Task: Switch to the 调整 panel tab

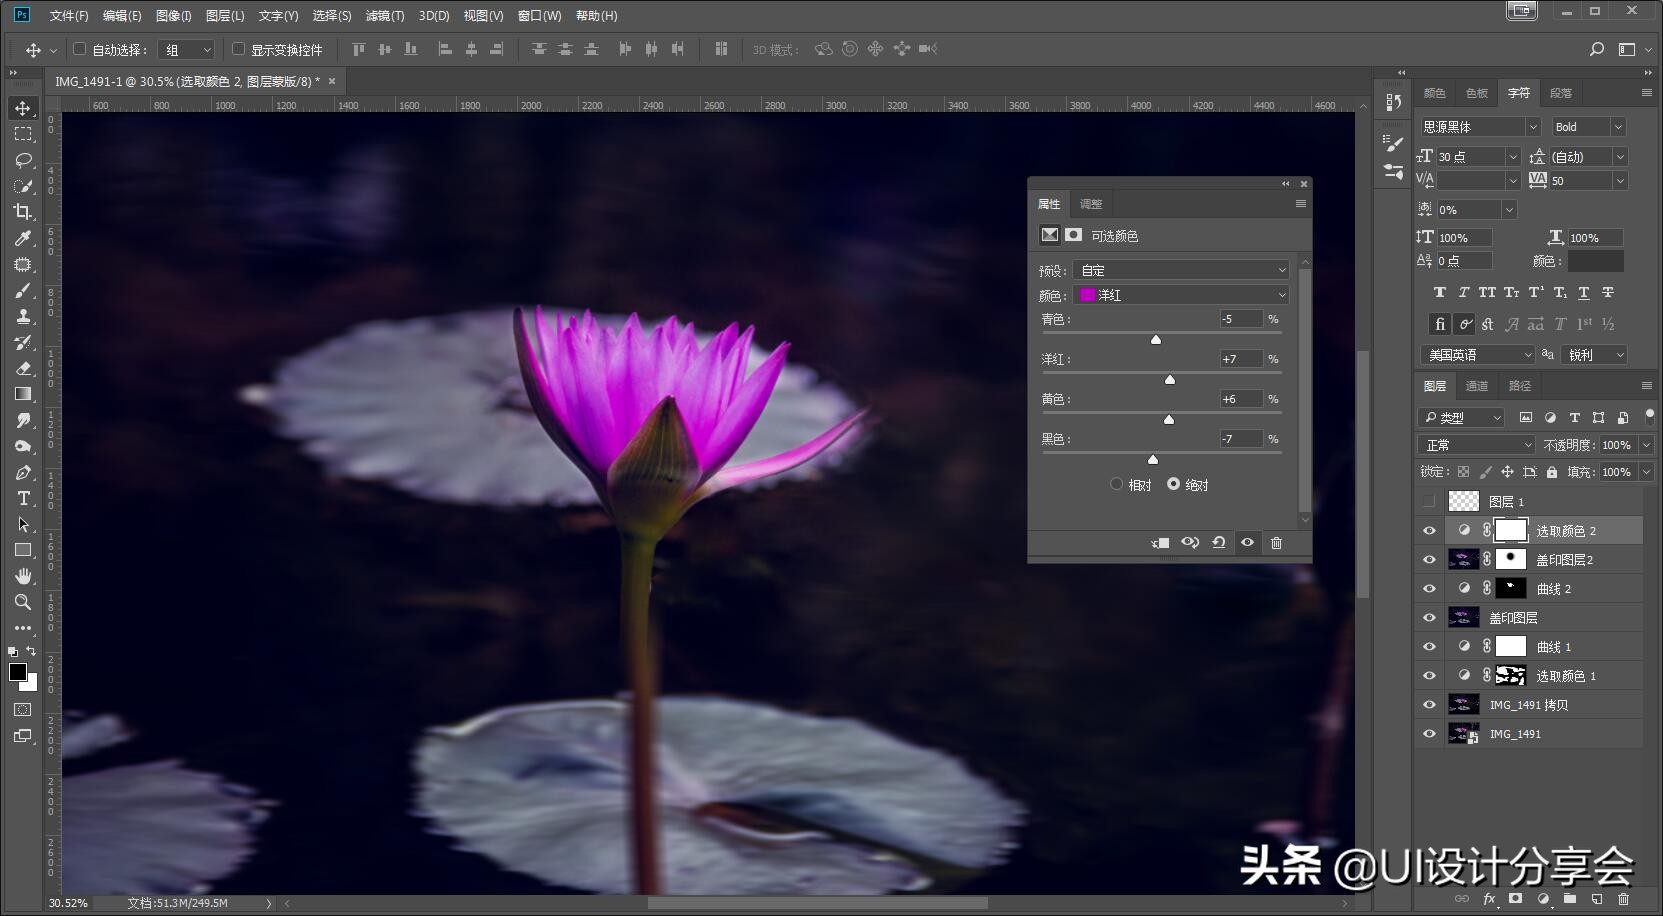Action: [1091, 204]
